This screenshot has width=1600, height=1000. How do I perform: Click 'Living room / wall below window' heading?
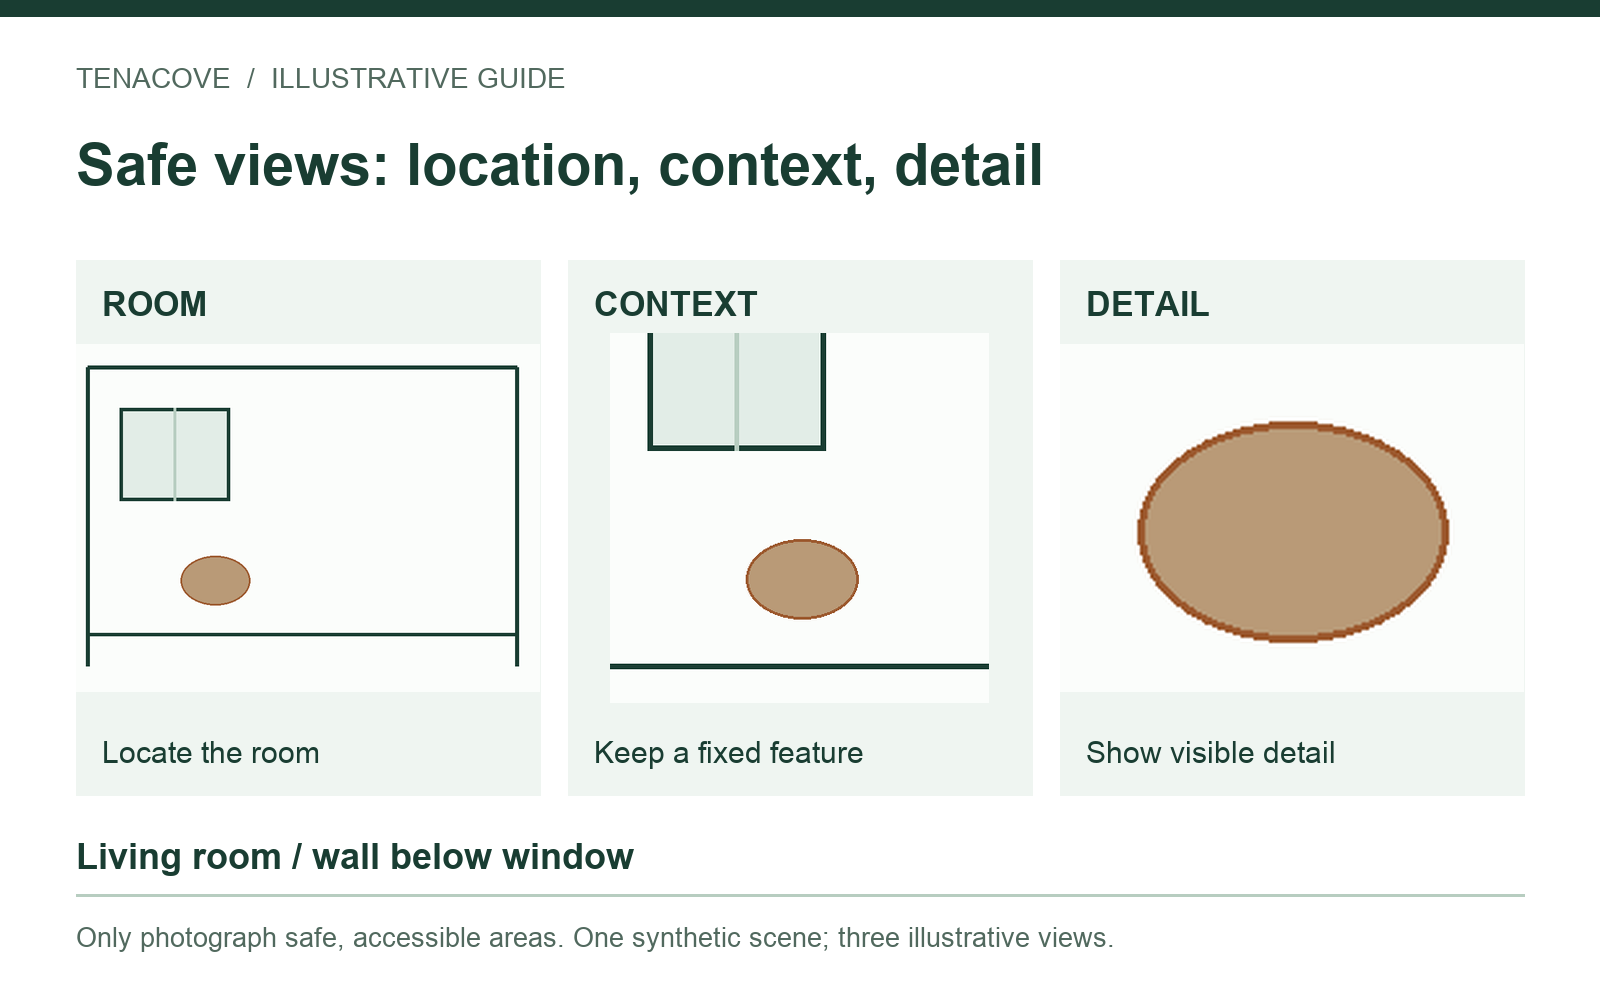[355, 857]
